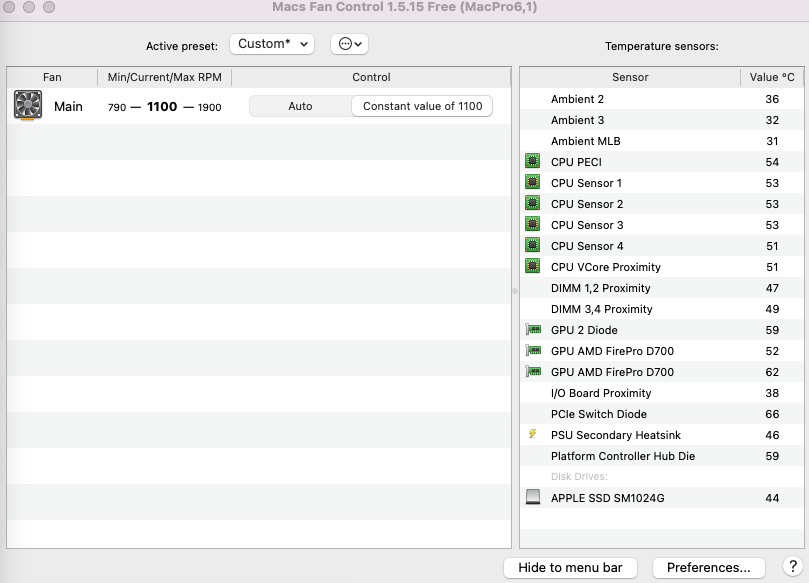Select the Ambient MLB sensor row
The height and width of the screenshot is (583, 809).
point(662,141)
